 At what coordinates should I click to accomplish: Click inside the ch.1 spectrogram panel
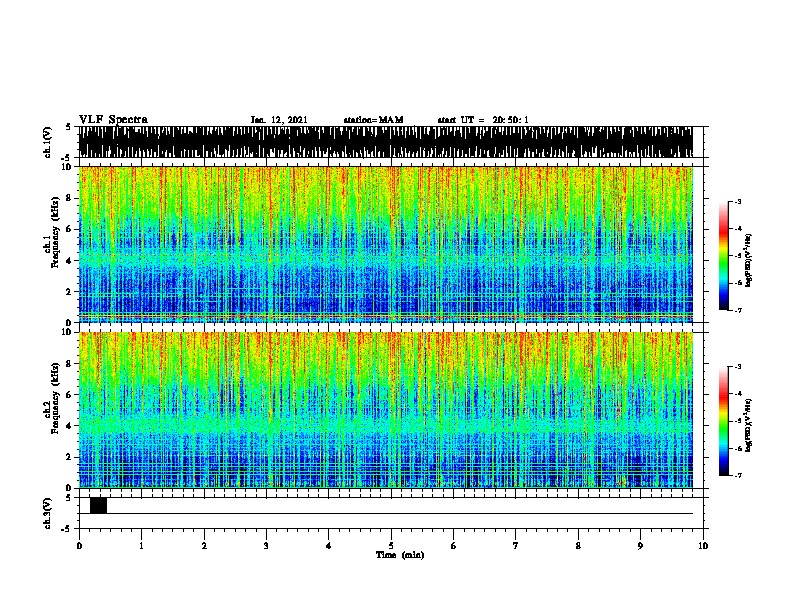pyautogui.click(x=386, y=244)
